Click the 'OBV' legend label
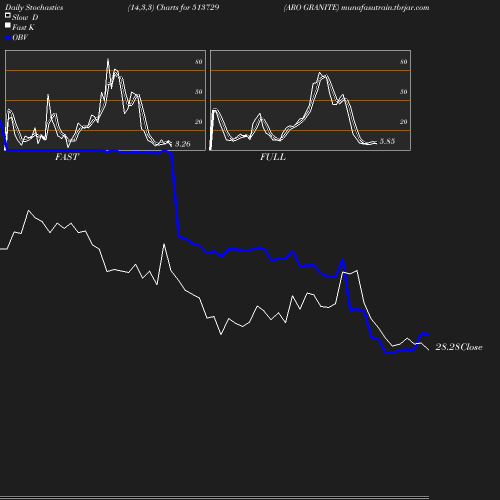500x500 pixels. (20, 38)
